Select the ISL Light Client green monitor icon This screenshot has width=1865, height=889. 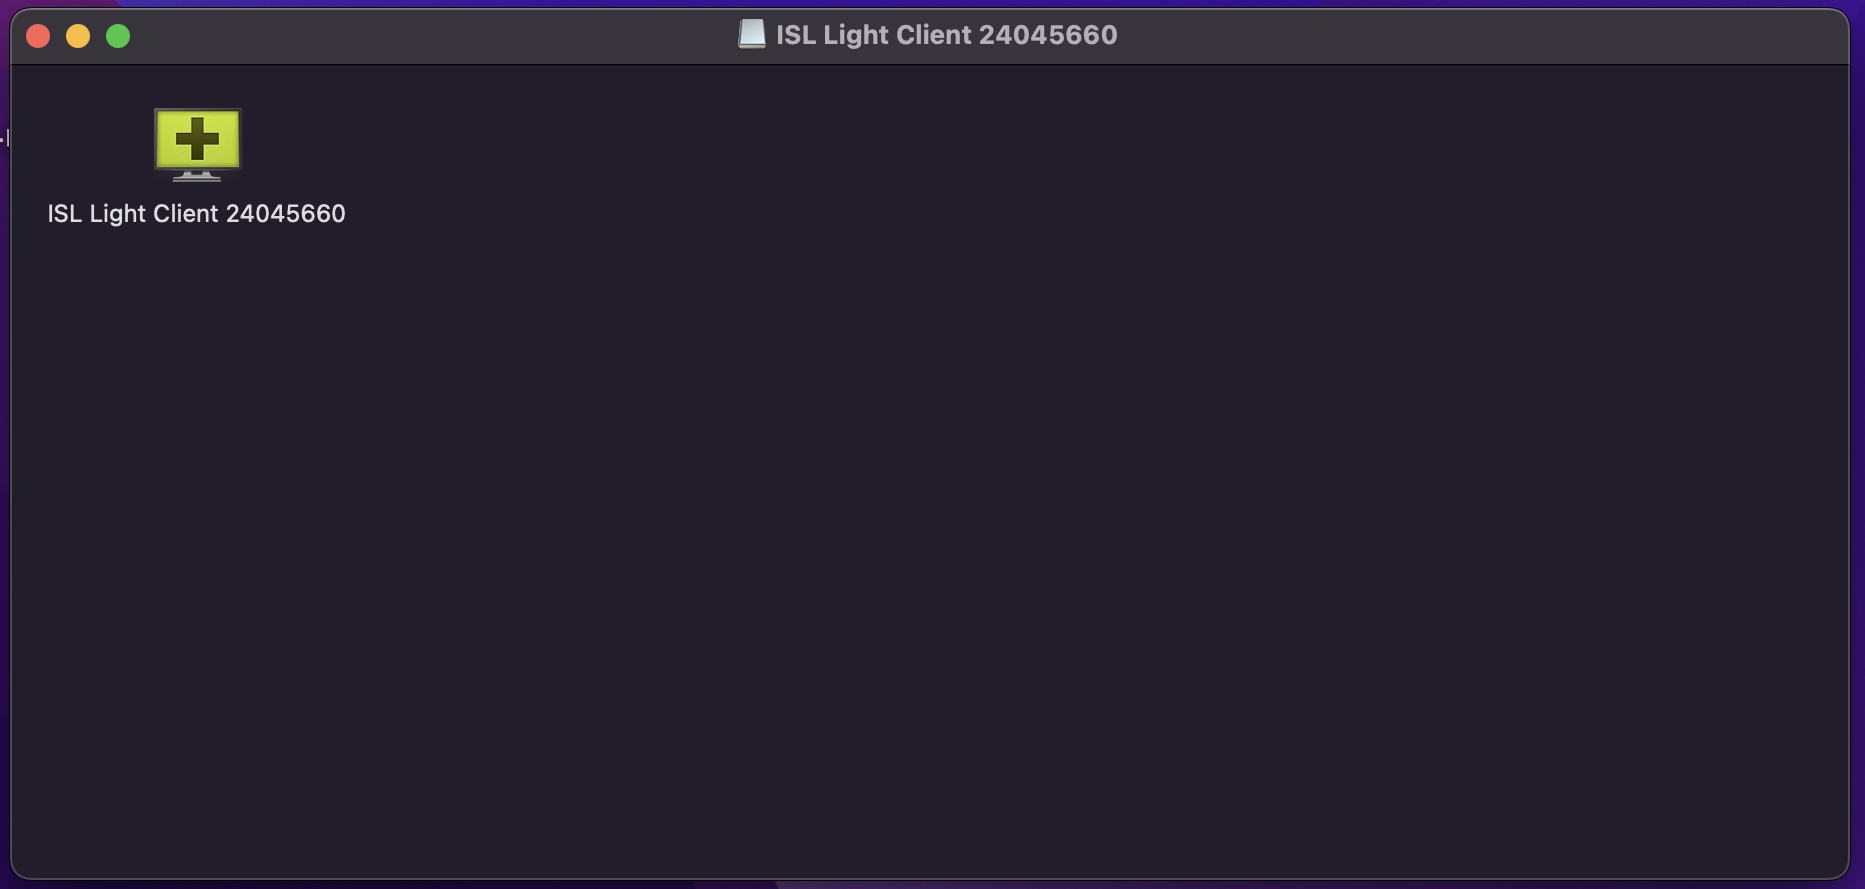(197, 144)
